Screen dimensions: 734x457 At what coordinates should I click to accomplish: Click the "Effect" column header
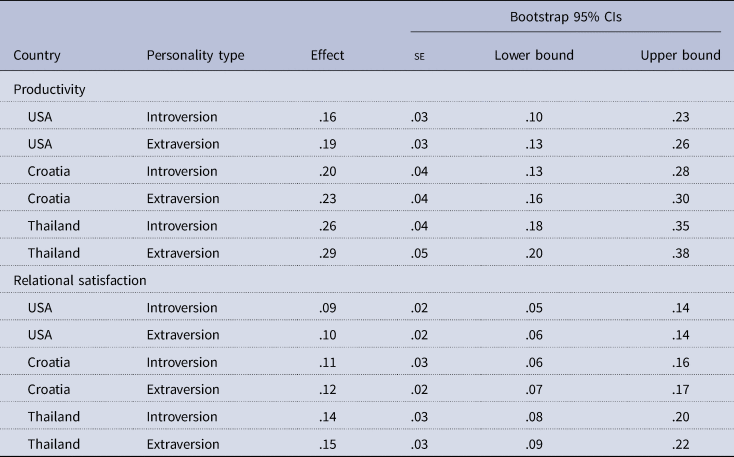(327, 56)
